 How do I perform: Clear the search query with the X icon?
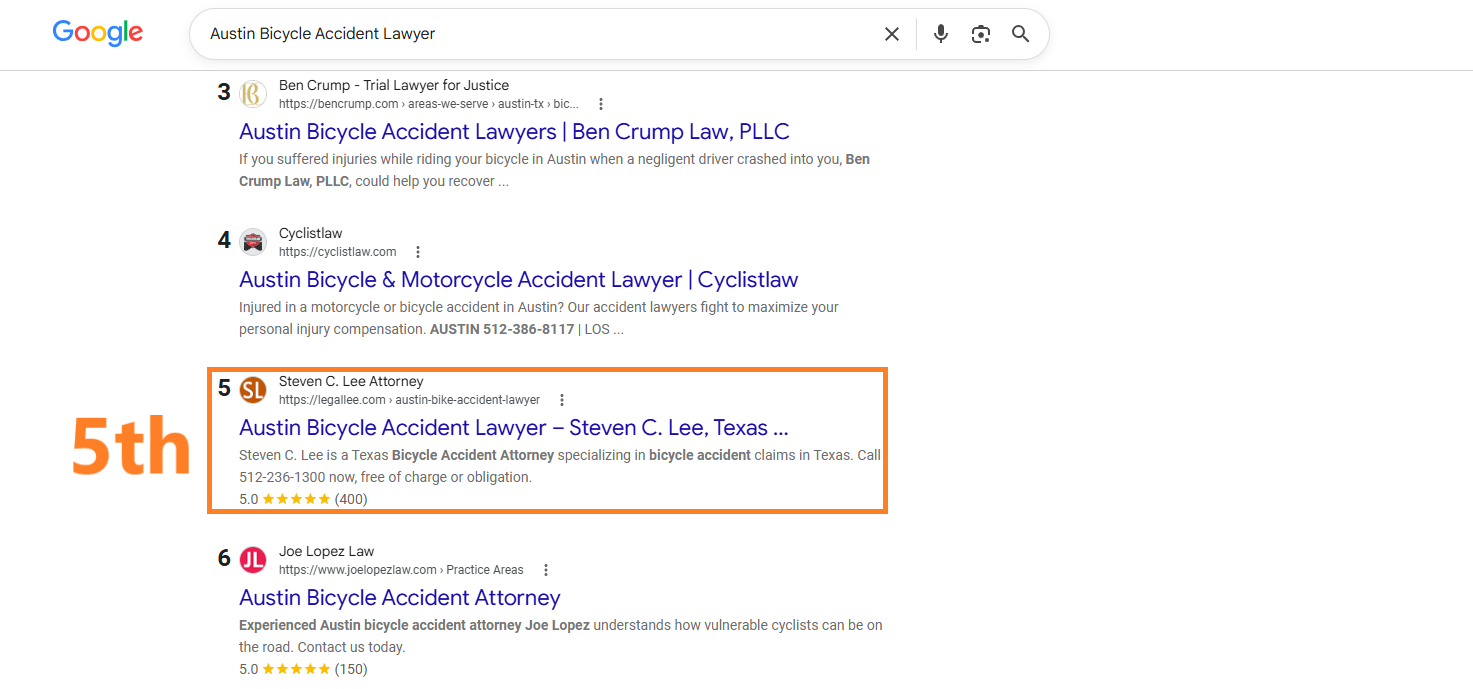click(892, 34)
